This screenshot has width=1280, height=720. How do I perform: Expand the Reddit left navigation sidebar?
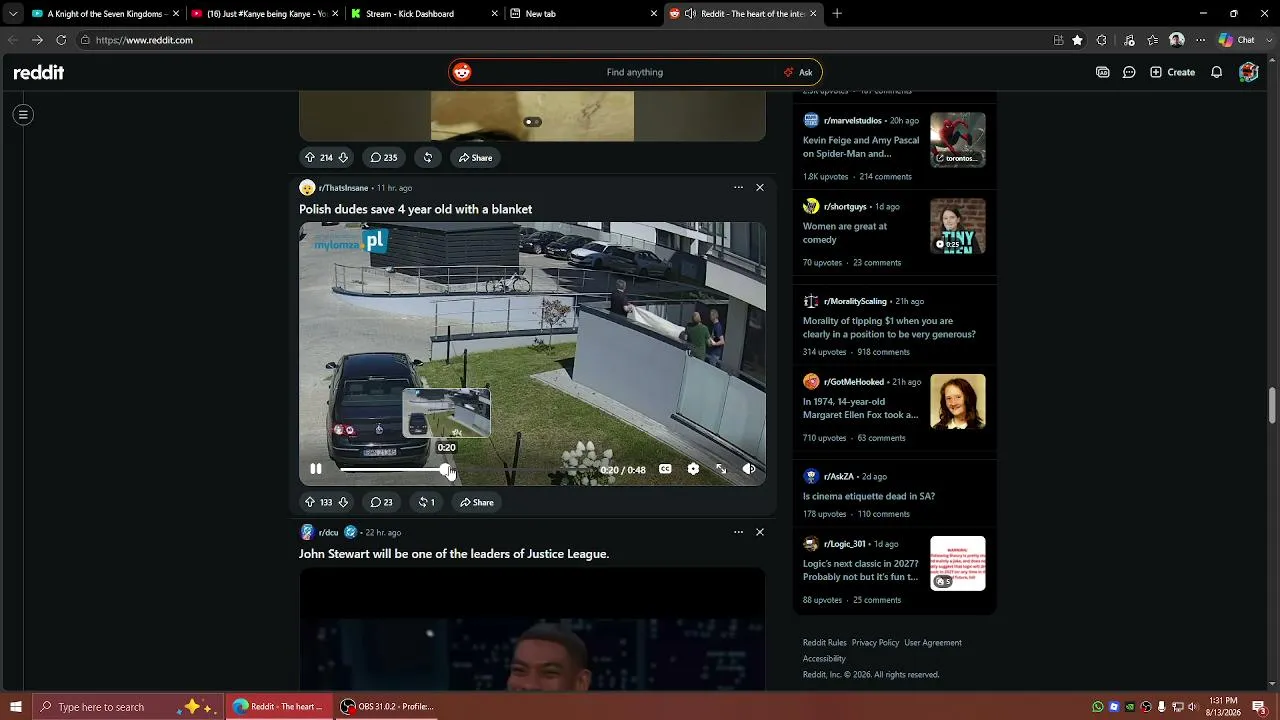click(23, 115)
